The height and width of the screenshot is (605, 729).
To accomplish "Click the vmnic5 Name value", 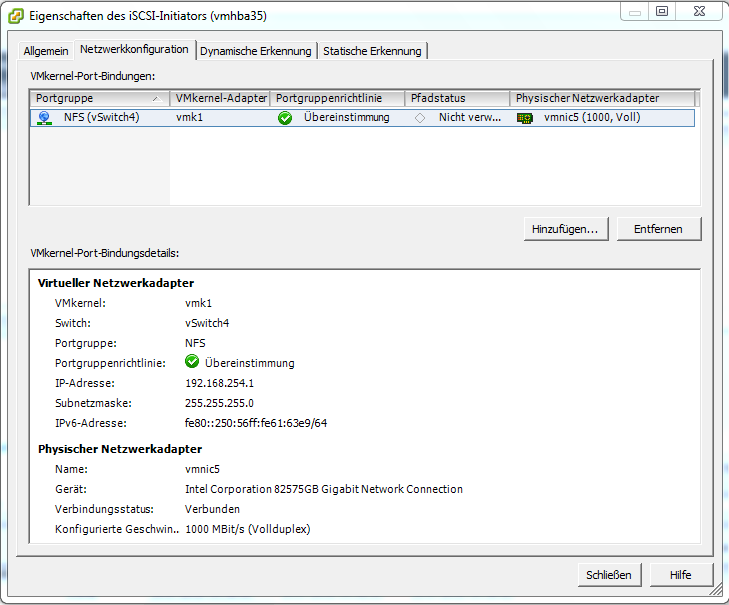I will pyautogui.click(x=202, y=469).
